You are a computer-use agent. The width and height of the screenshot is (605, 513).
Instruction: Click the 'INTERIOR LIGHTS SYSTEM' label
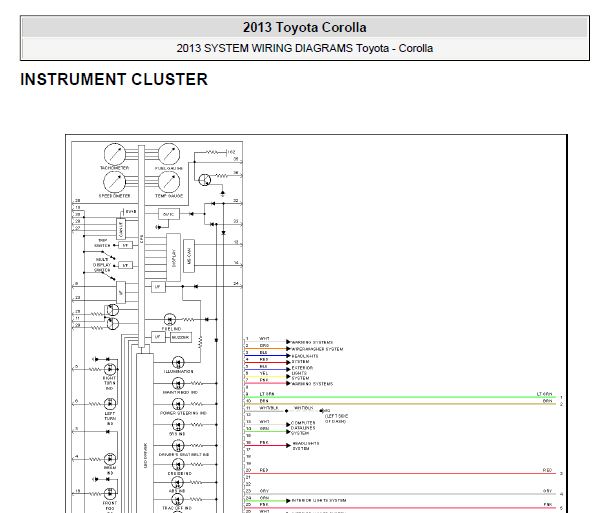coord(319,501)
